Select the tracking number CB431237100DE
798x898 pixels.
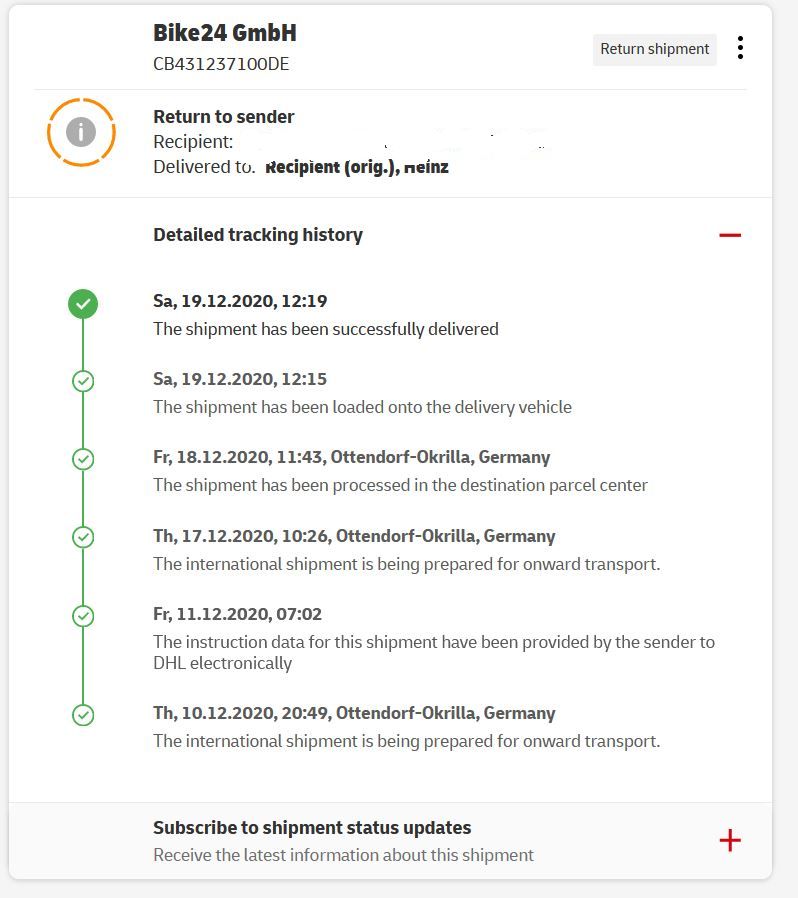pyautogui.click(x=221, y=64)
